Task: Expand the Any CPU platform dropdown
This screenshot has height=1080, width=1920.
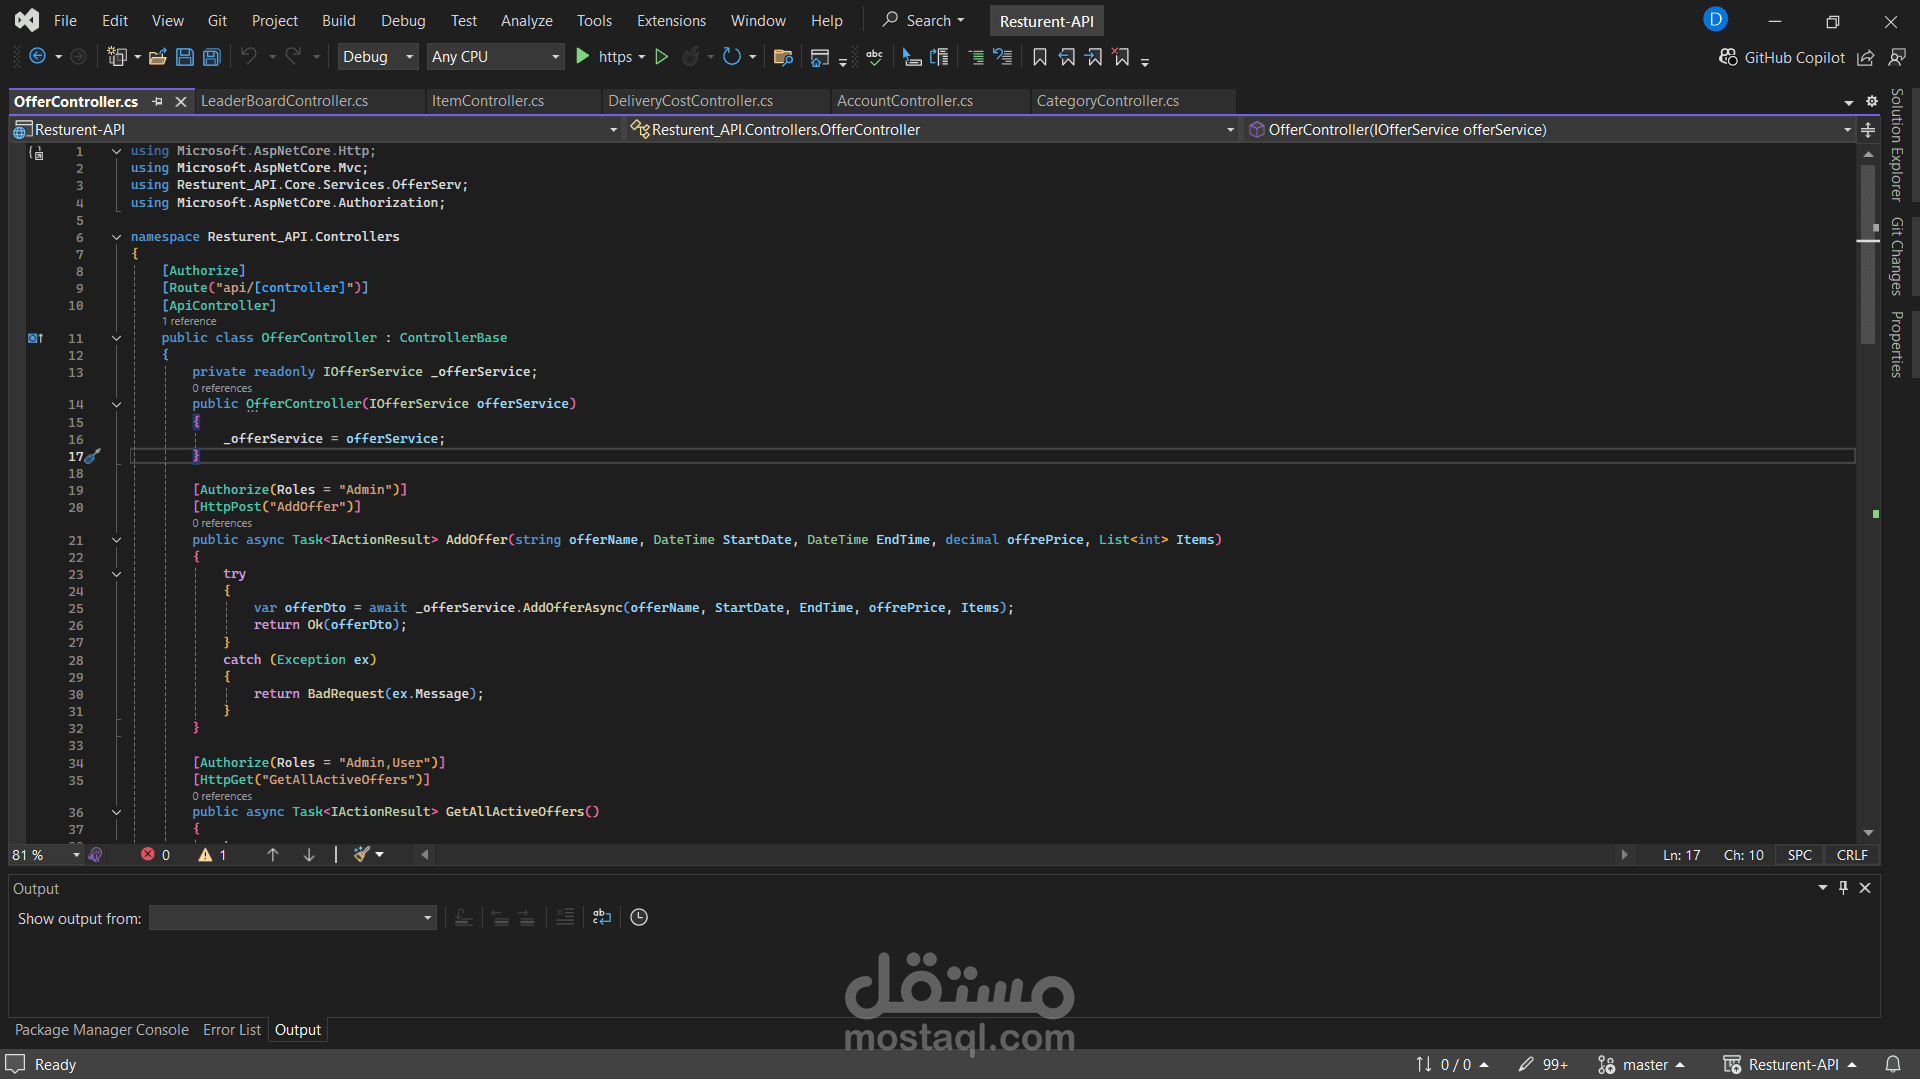Action: tap(495, 57)
